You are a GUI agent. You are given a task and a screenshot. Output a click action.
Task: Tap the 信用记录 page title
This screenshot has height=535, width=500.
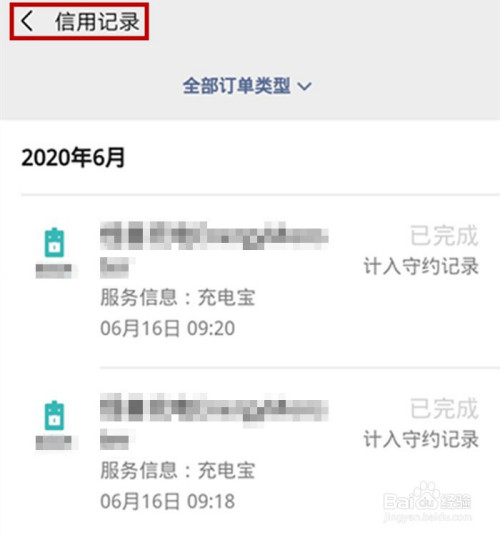(x=97, y=21)
